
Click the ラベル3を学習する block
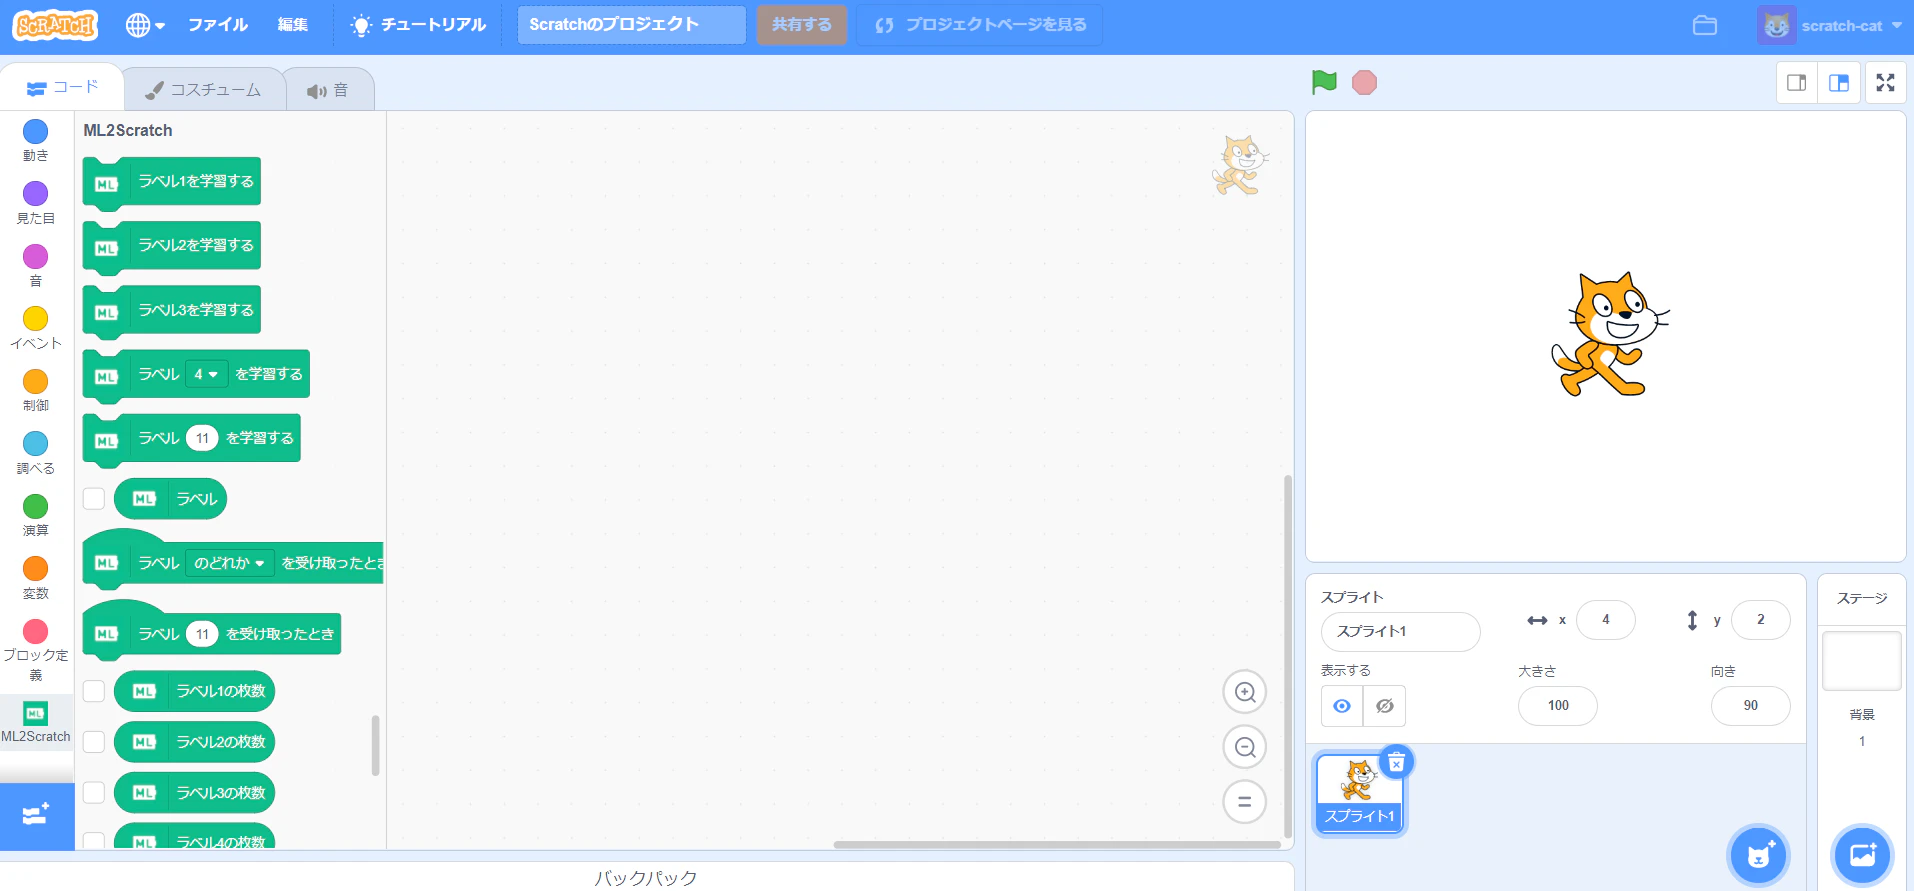tap(172, 311)
